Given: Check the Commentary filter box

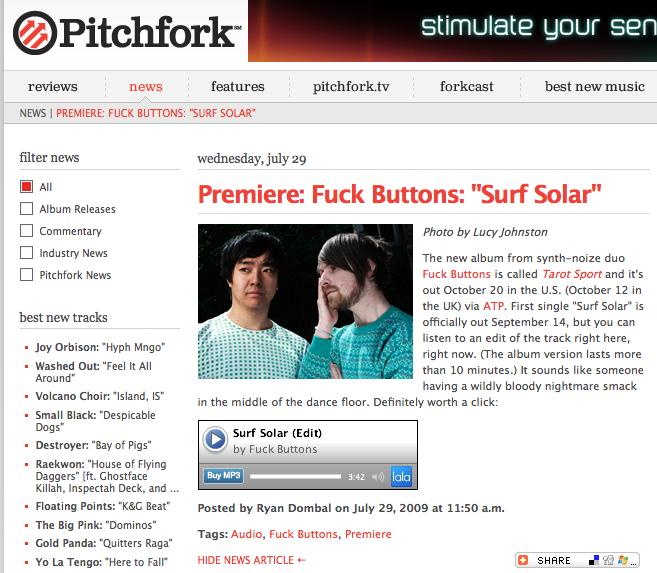Looking at the screenshot, I should 26,230.
